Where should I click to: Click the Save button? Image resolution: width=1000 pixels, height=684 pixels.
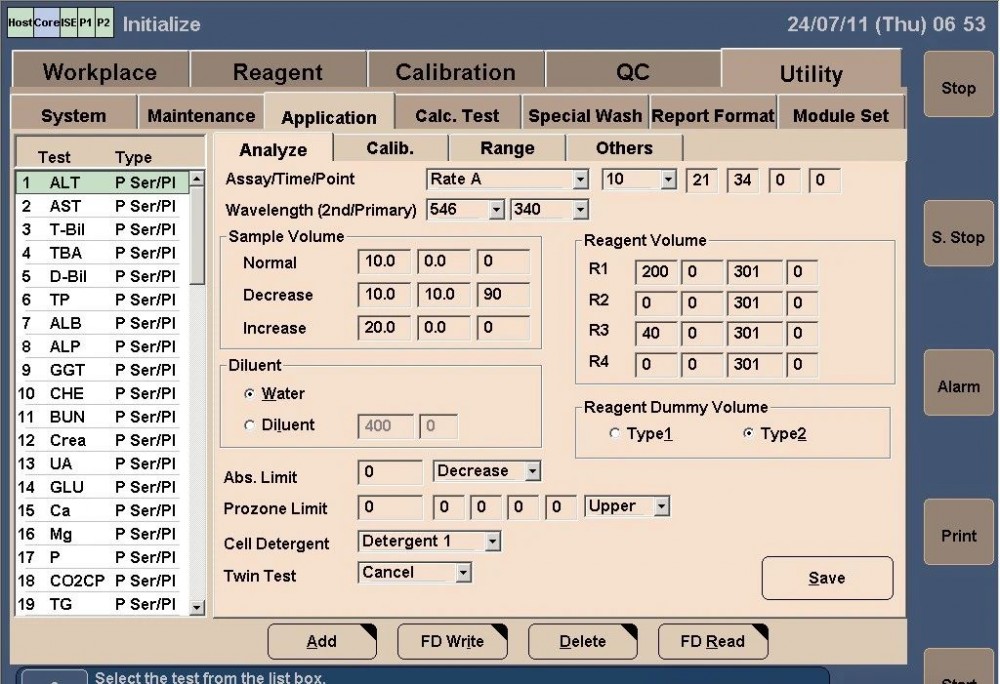click(x=827, y=578)
